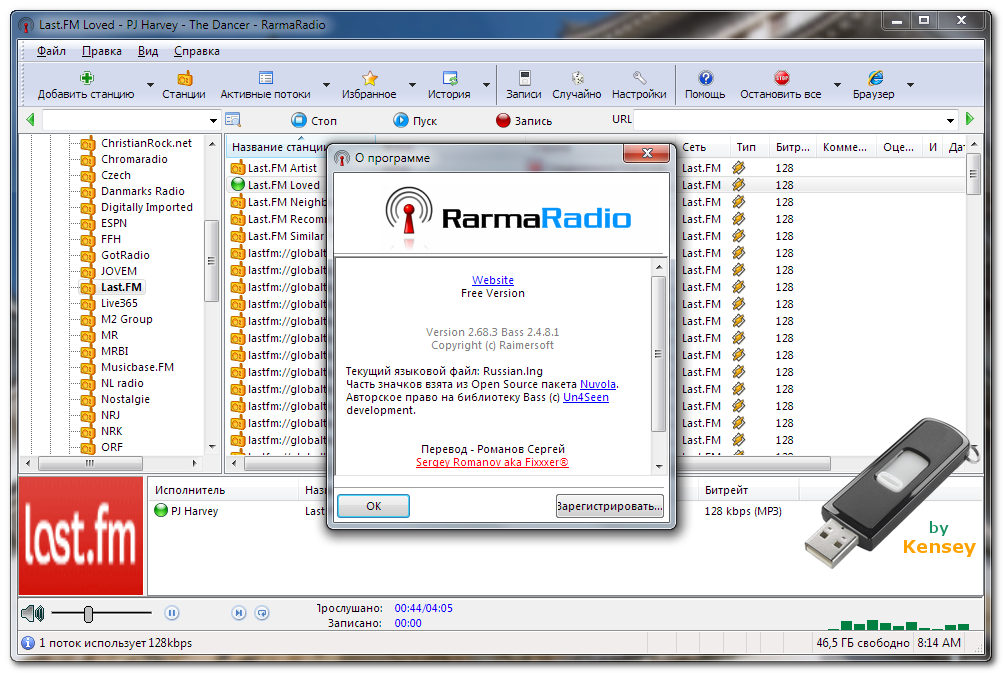Image resolution: width=1003 pixels, height=673 pixels.
Task: Select Musicbase.FM tree item
Action: [137, 367]
